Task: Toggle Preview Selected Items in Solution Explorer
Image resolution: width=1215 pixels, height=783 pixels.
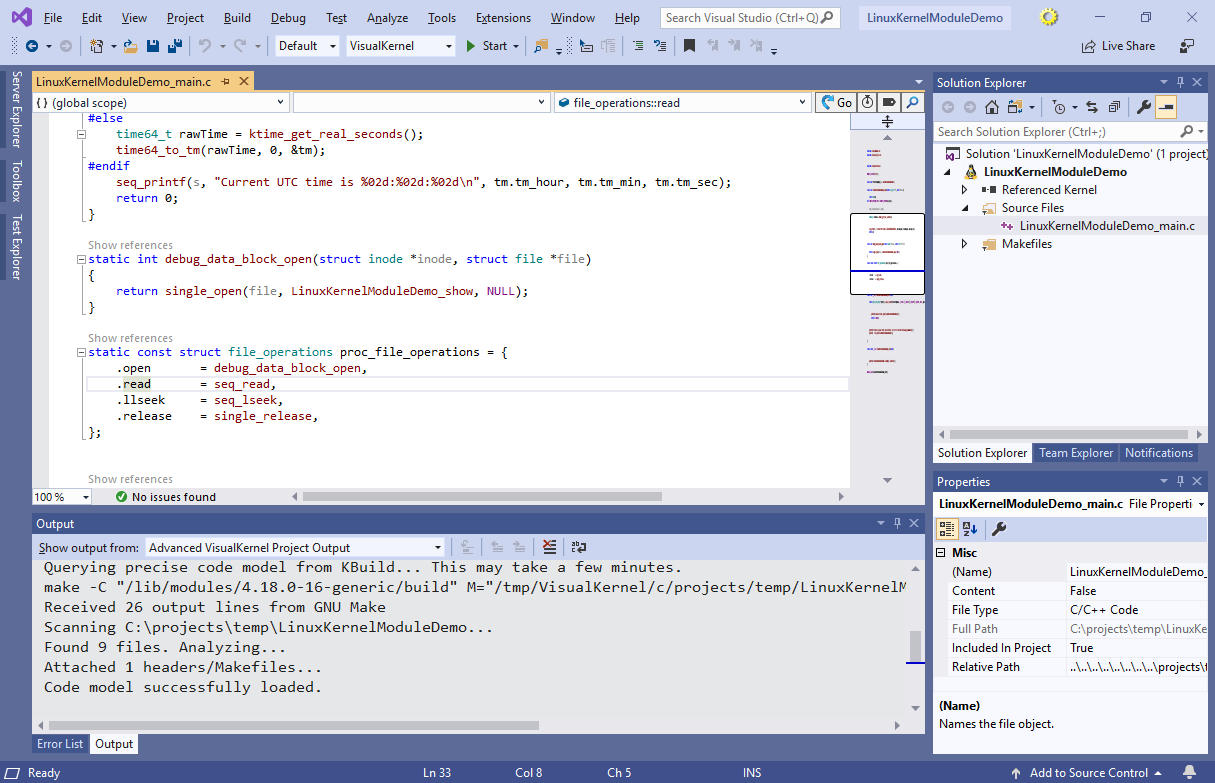Action: (1166, 107)
